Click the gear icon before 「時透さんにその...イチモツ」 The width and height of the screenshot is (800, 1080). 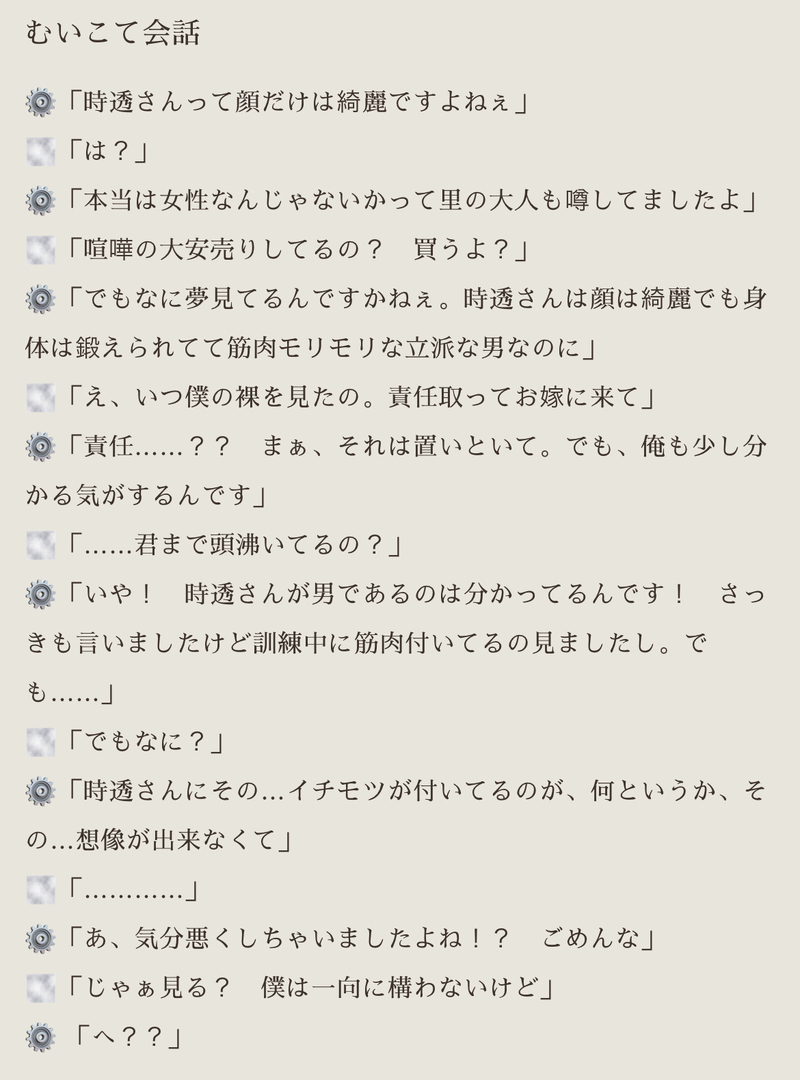click(x=40, y=791)
